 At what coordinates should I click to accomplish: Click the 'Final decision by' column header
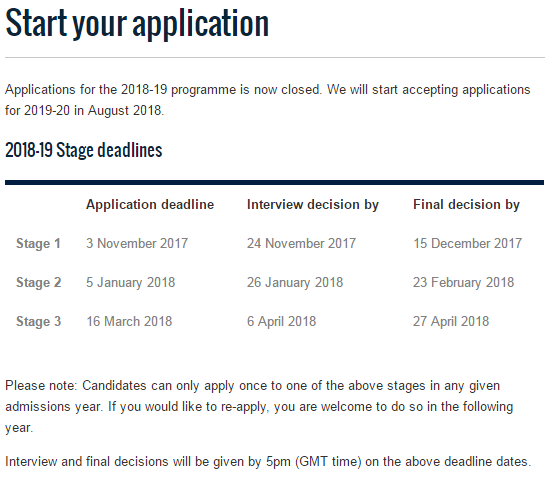click(x=466, y=205)
